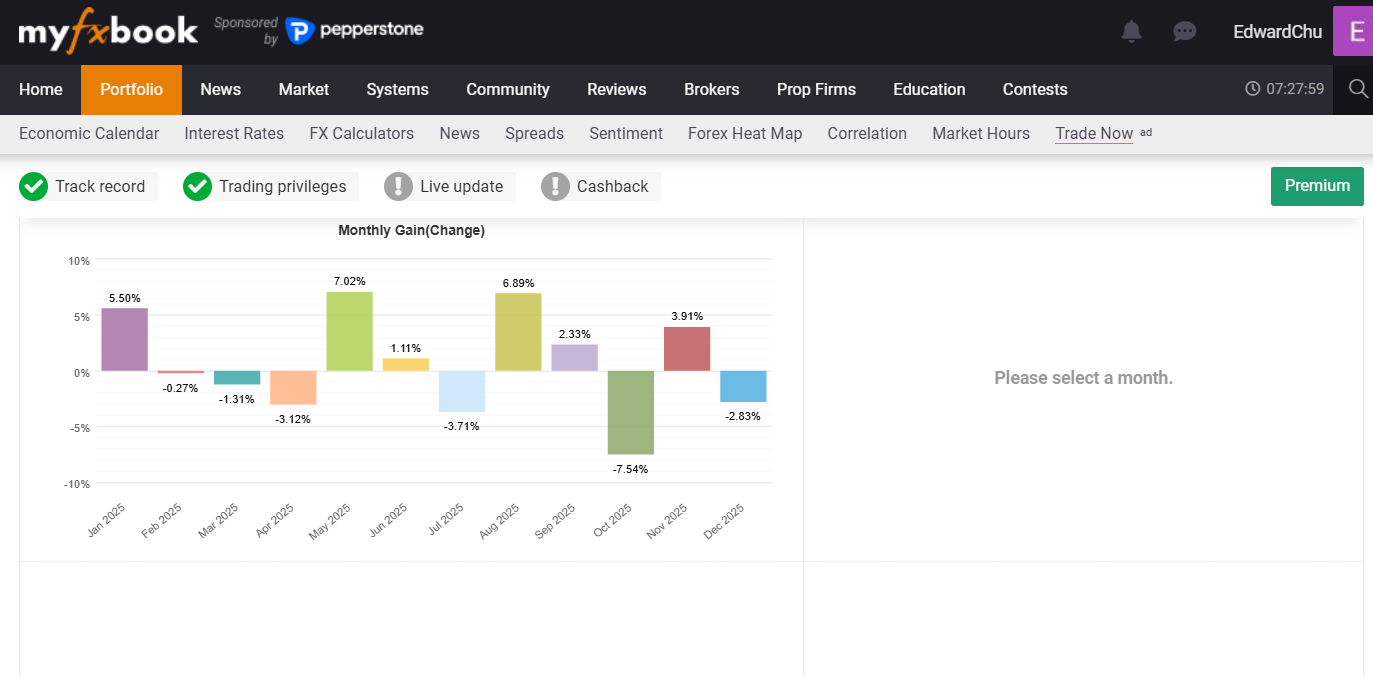Click the purple user avatar E
The width and height of the screenshot is (1373, 677).
pyautogui.click(x=1354, y=32)
